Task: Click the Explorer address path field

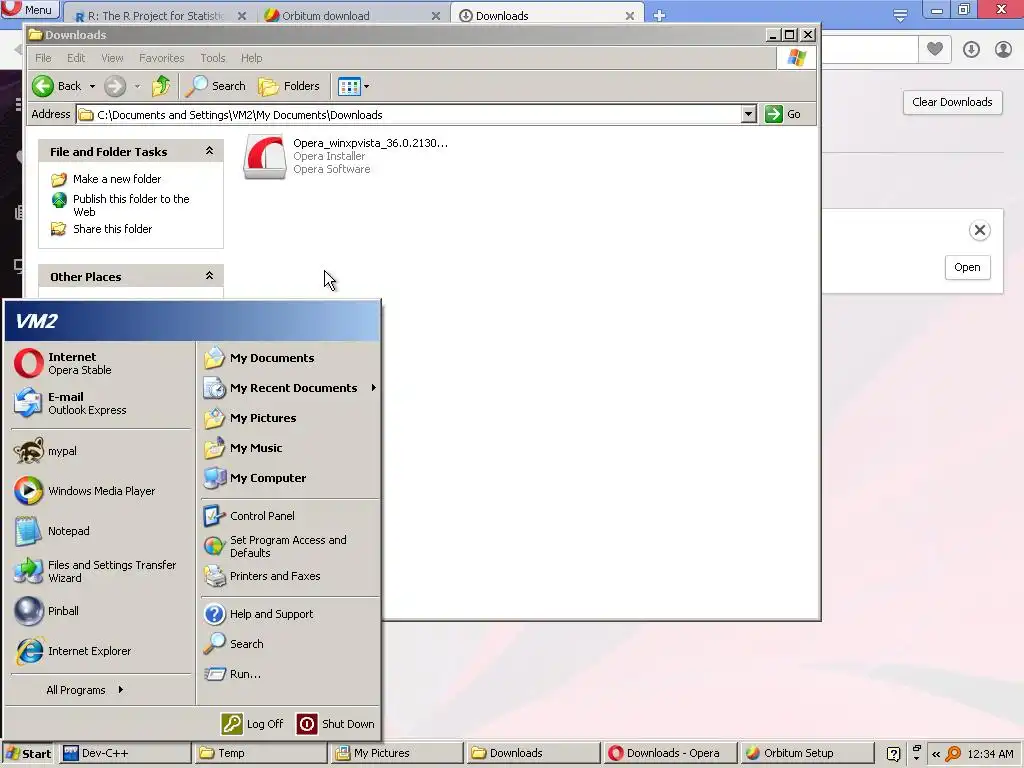Action: pyautogui.click(x=408, y=115)
